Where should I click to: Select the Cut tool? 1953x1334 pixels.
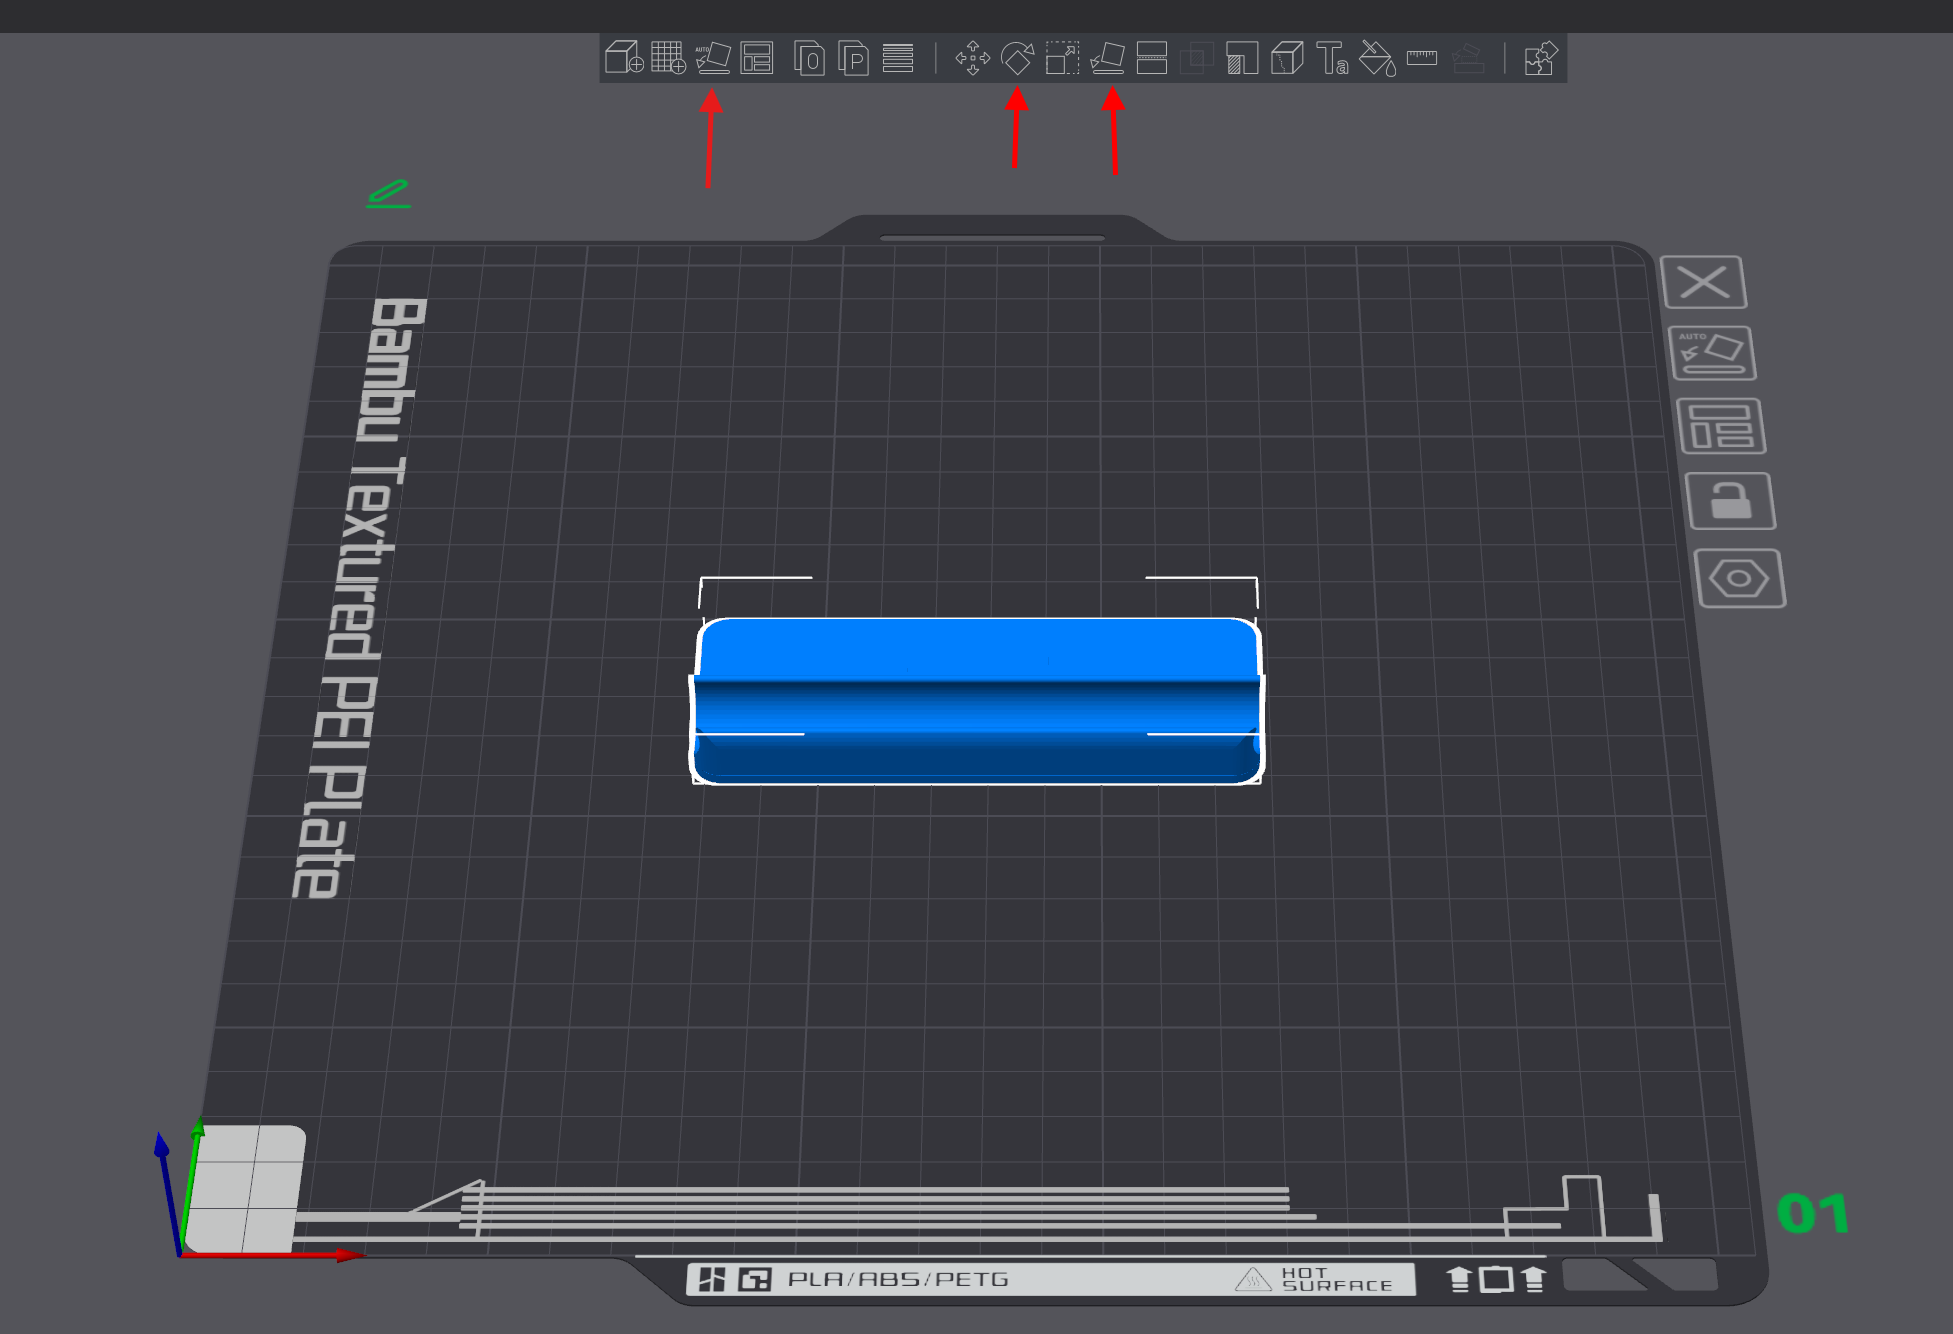point(1152,58)
